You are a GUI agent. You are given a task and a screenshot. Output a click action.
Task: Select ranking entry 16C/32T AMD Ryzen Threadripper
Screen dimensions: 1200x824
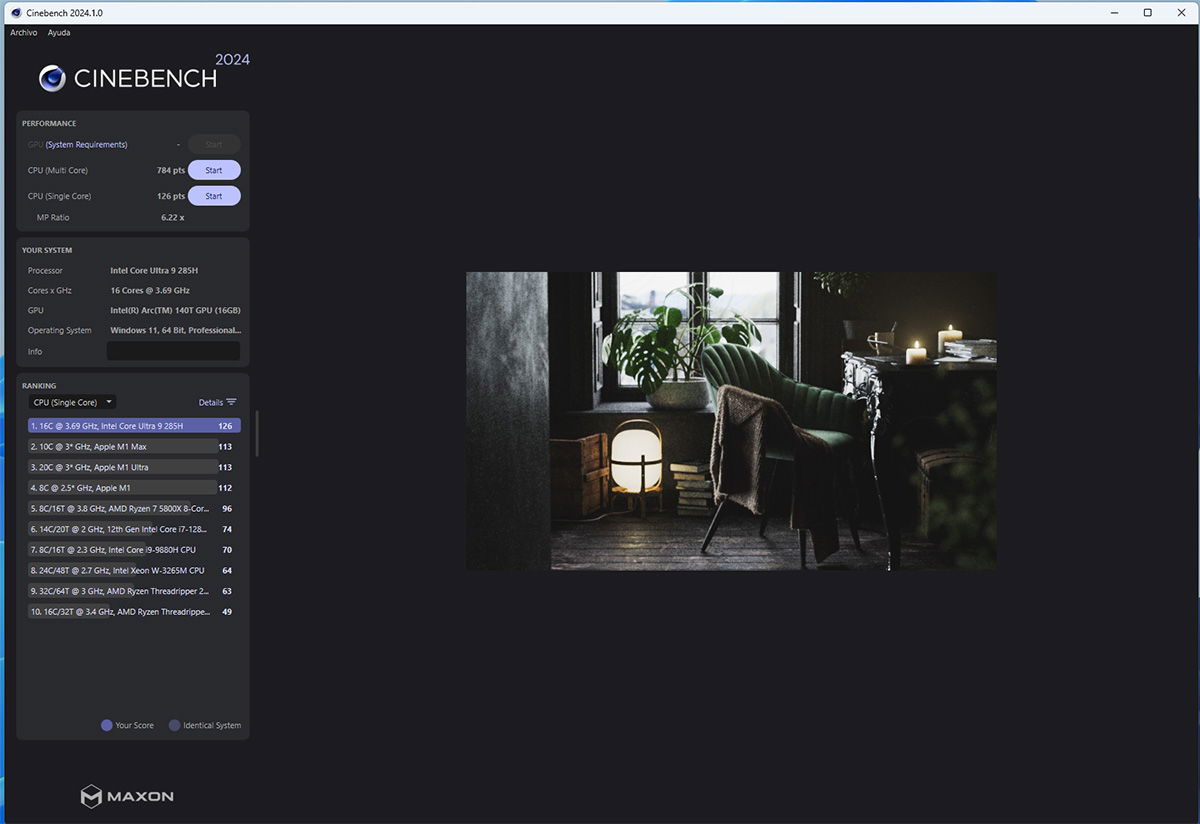134,611
